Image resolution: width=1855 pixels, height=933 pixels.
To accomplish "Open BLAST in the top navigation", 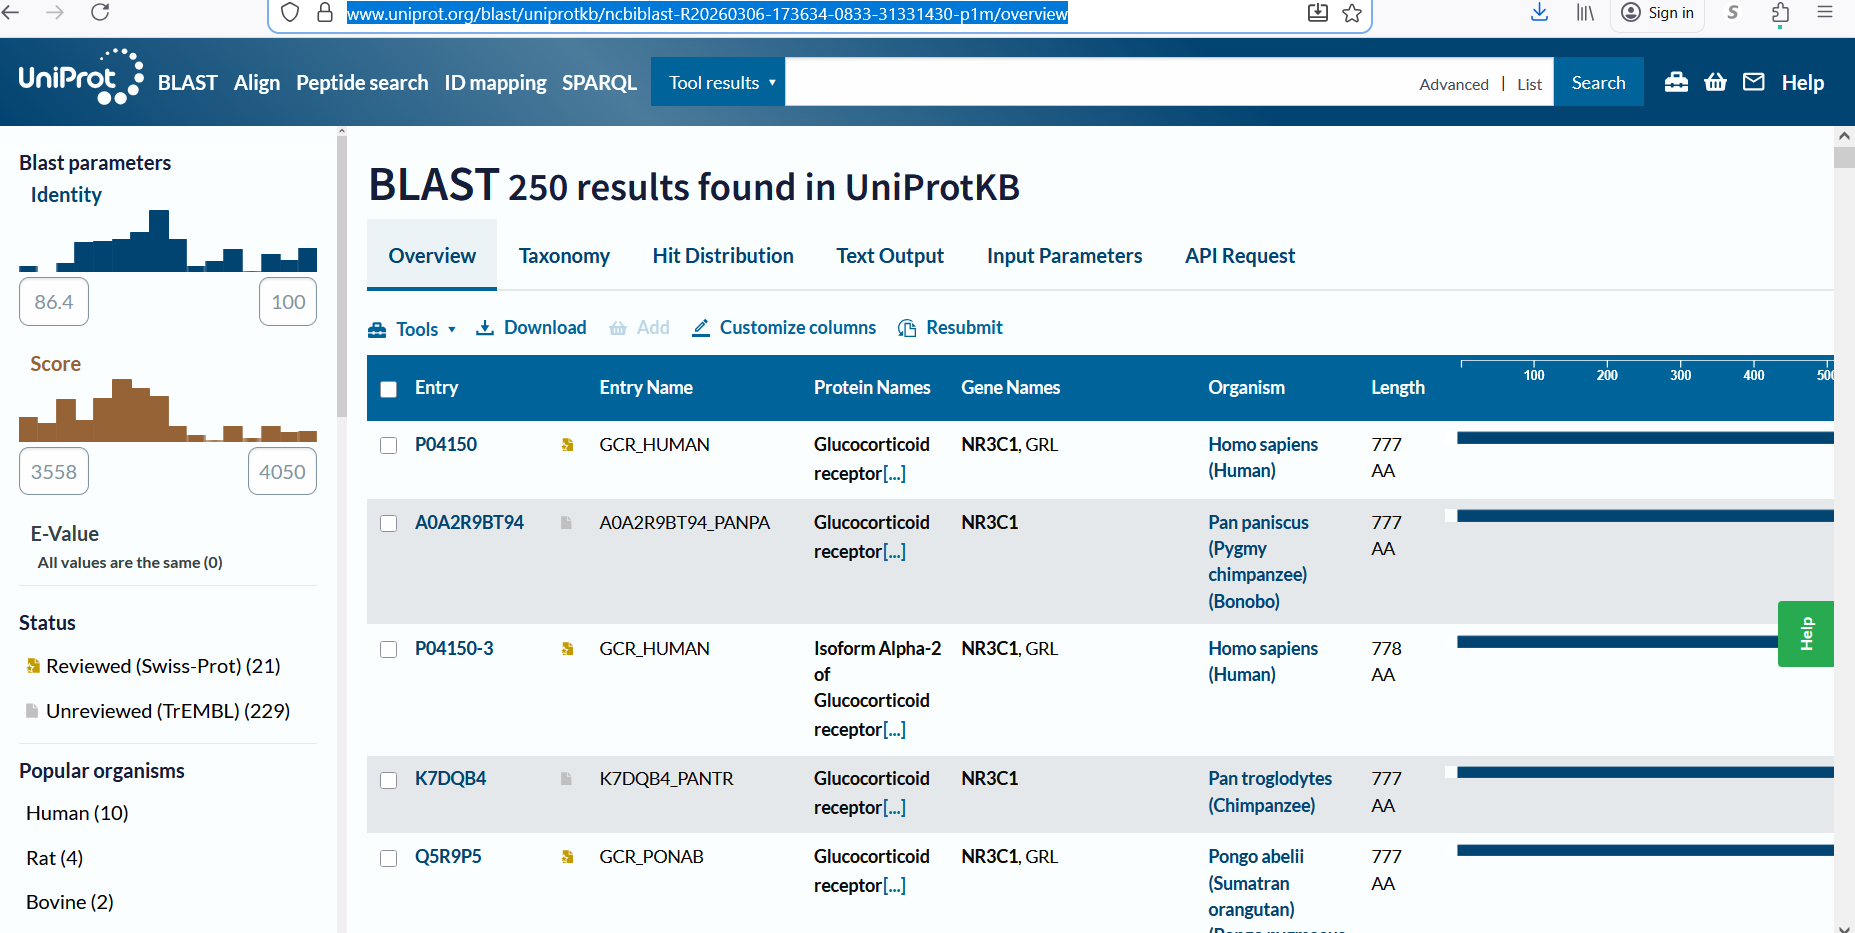I will click(188, 83).
